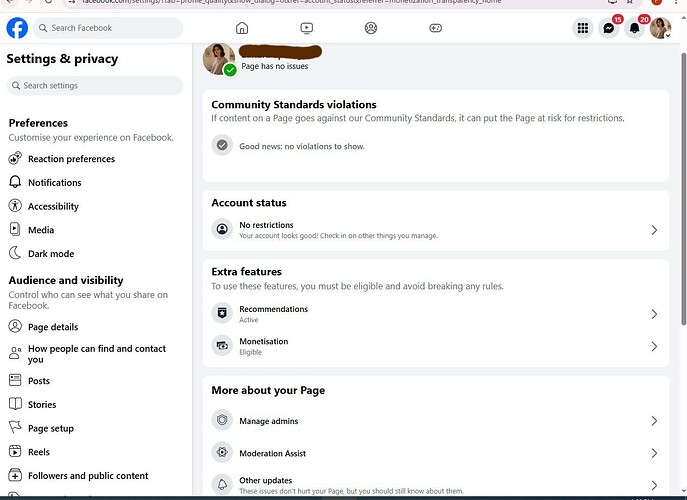Click the find and contact people icon

pos(15,353)
